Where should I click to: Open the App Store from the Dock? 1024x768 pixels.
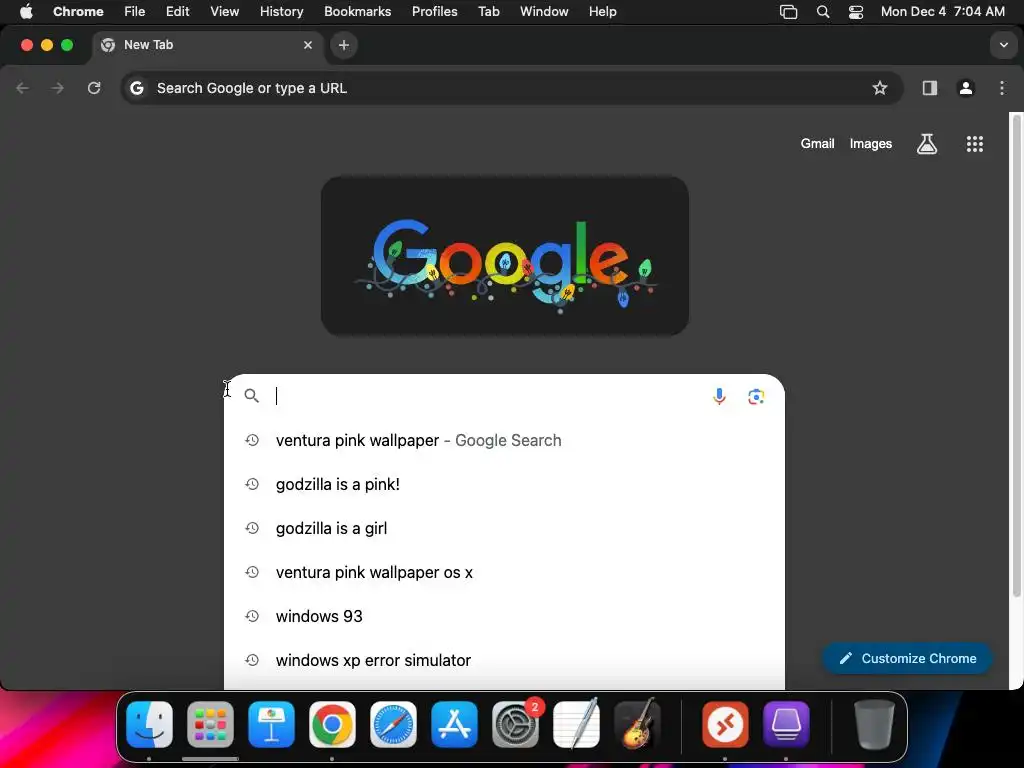point(455,725)
